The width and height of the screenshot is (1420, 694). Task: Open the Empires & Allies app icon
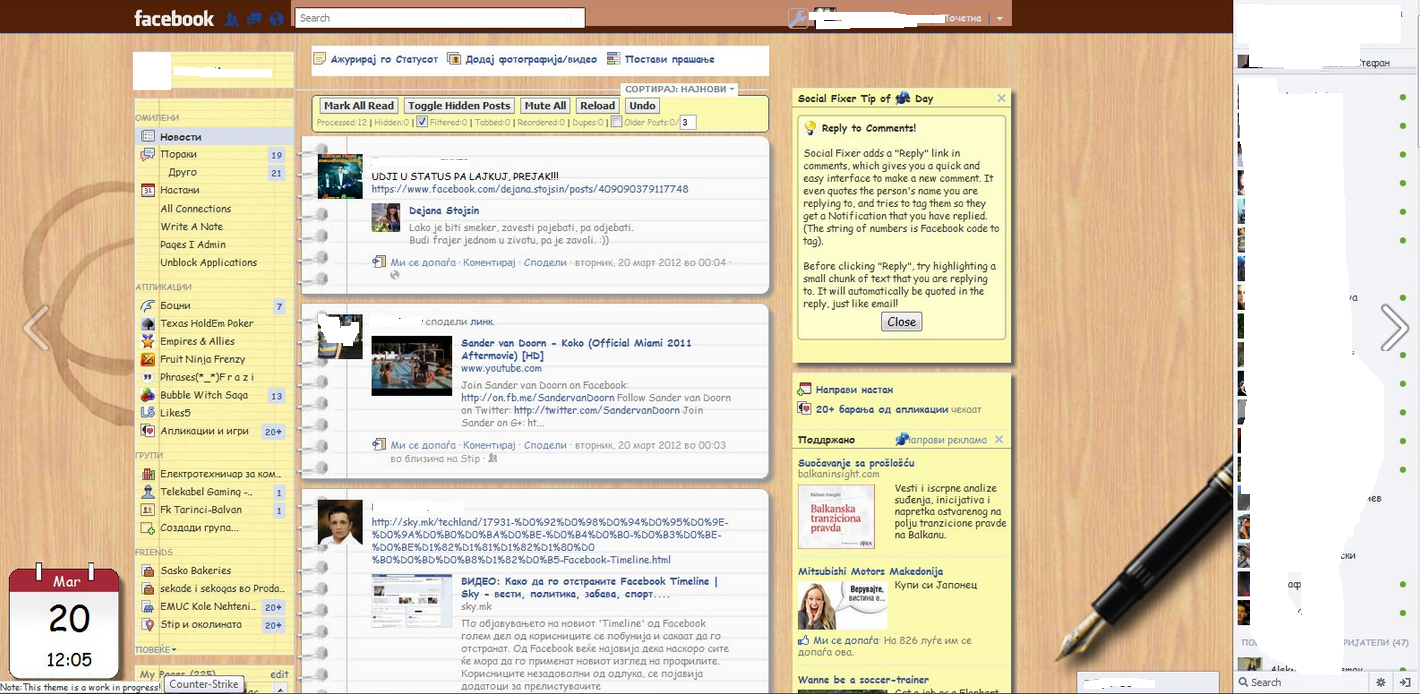[x=148, y=341]
